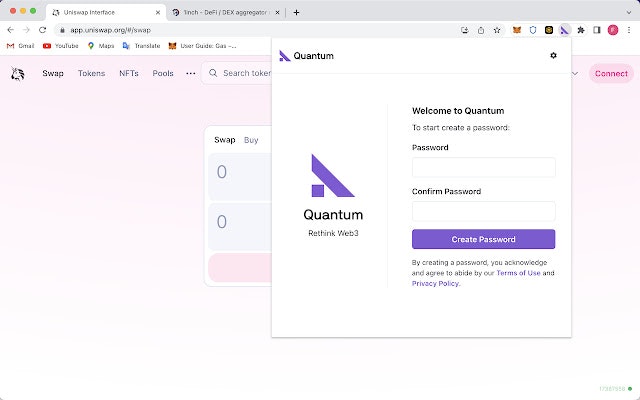Click the Rethink Web3 tagline
Image resolution: width=640 pixels, height=400 pixels.
[333, 233]
